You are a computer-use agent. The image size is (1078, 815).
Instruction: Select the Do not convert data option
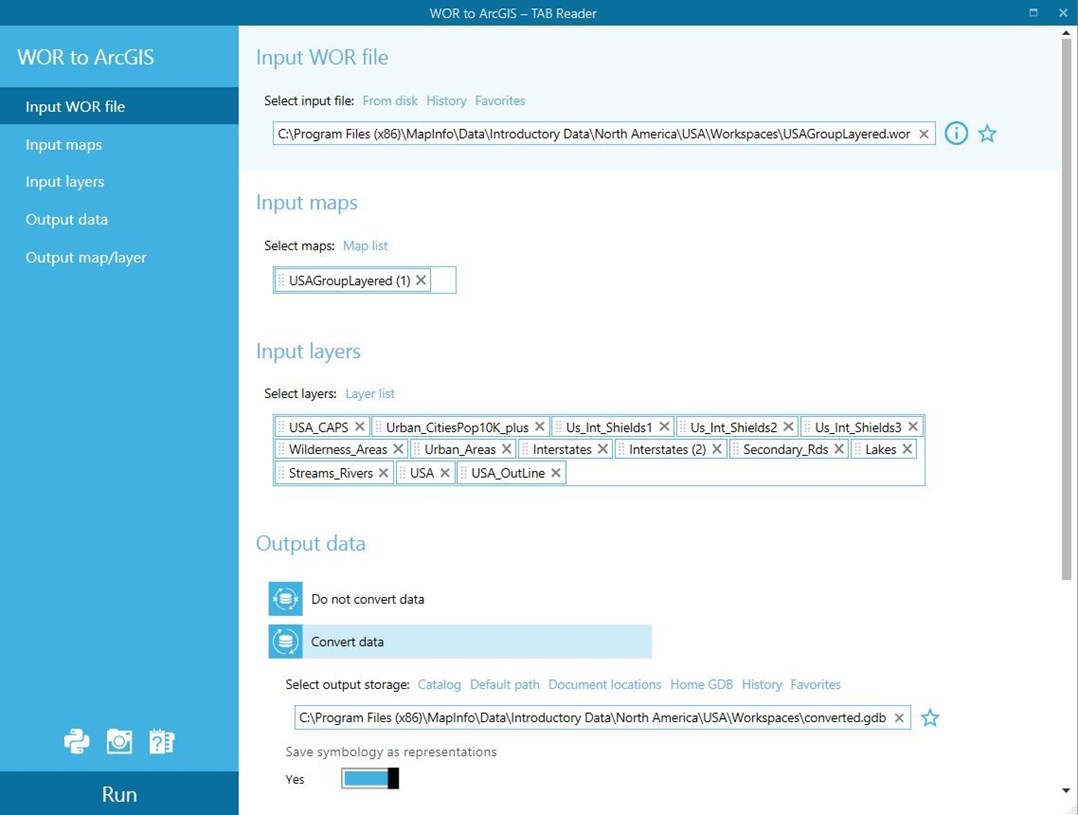(x=460, y=599)
